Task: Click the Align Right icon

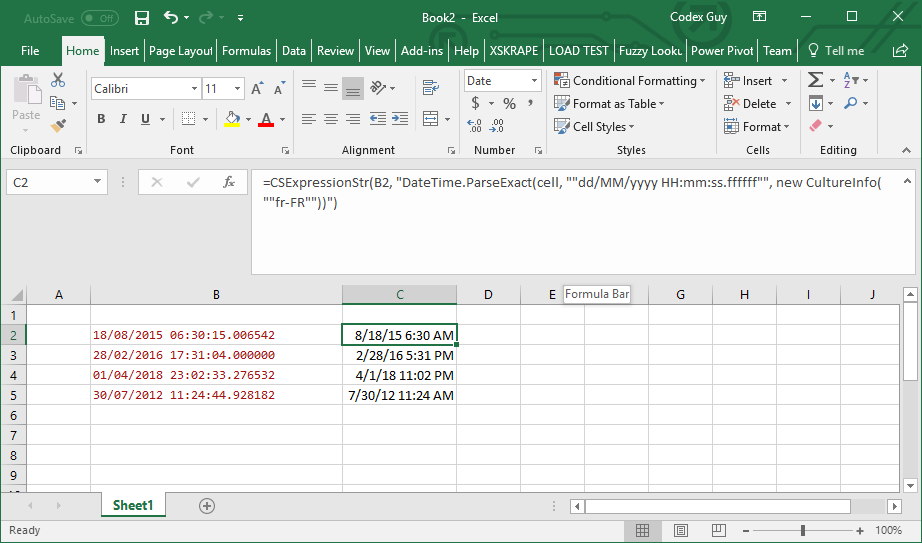Action: click(353, 119)
